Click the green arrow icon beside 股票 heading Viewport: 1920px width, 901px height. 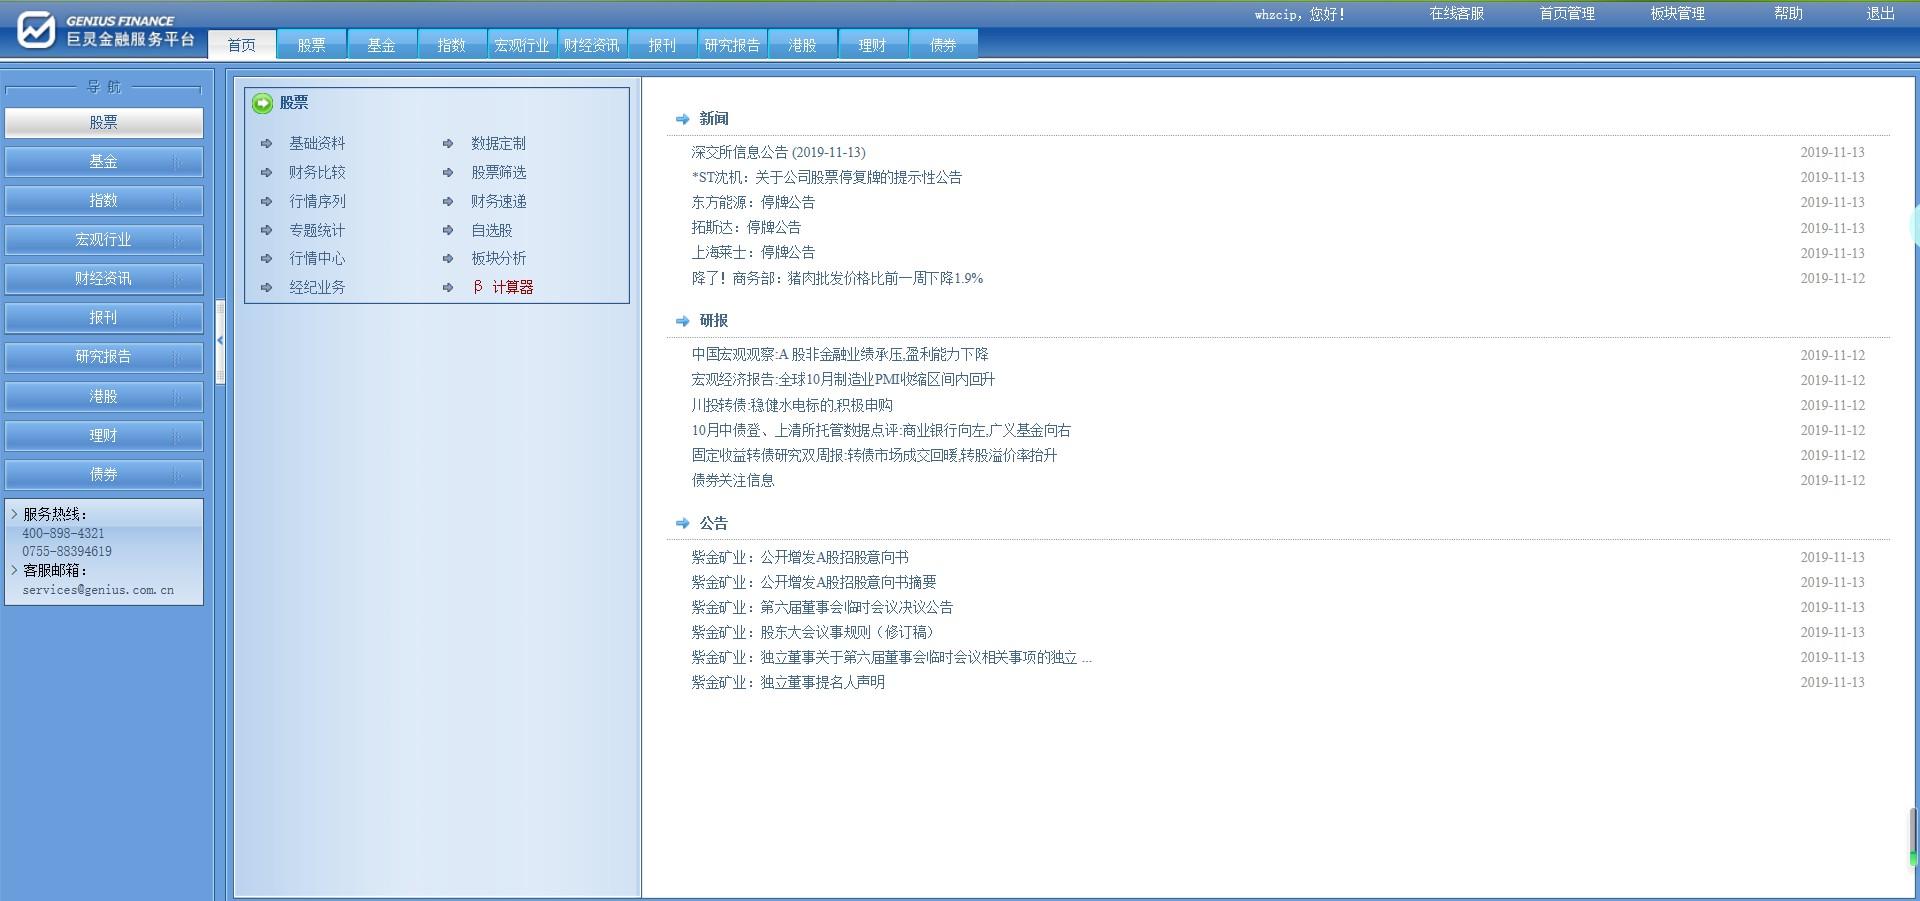point(263,103)
